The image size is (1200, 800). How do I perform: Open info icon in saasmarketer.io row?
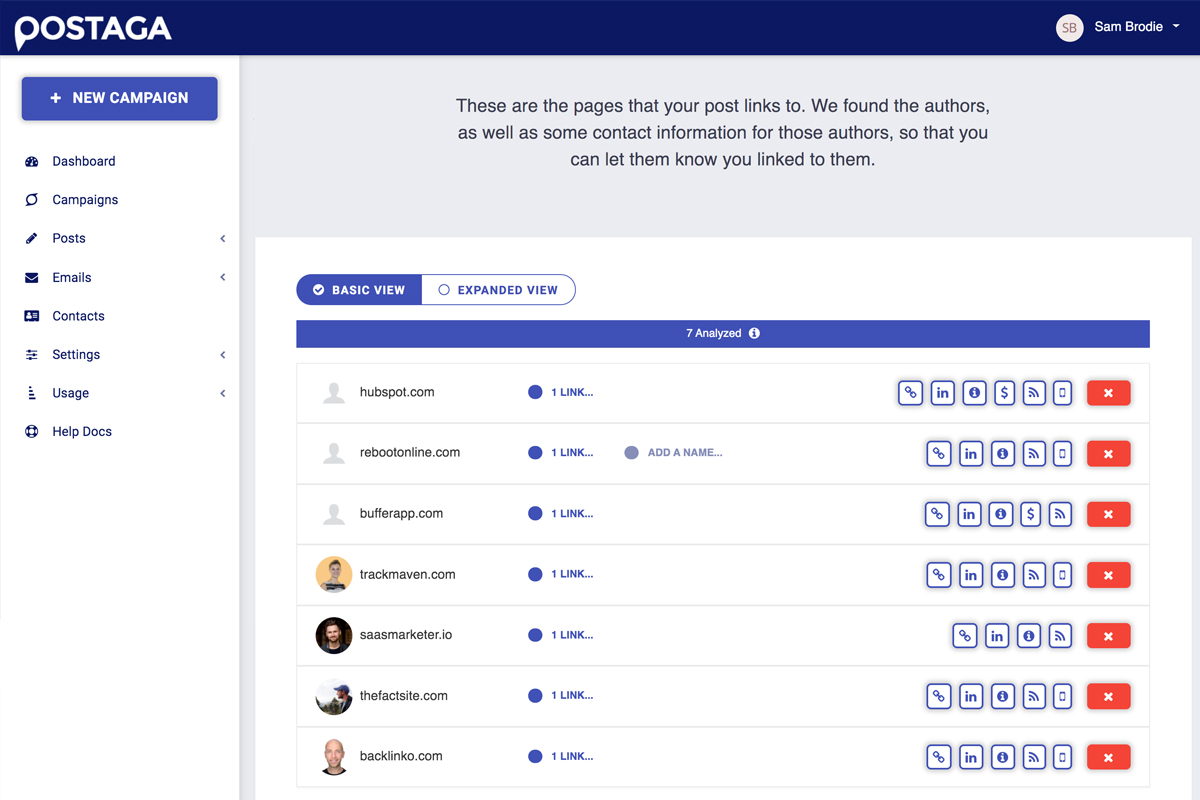(x=1028, y=635)
